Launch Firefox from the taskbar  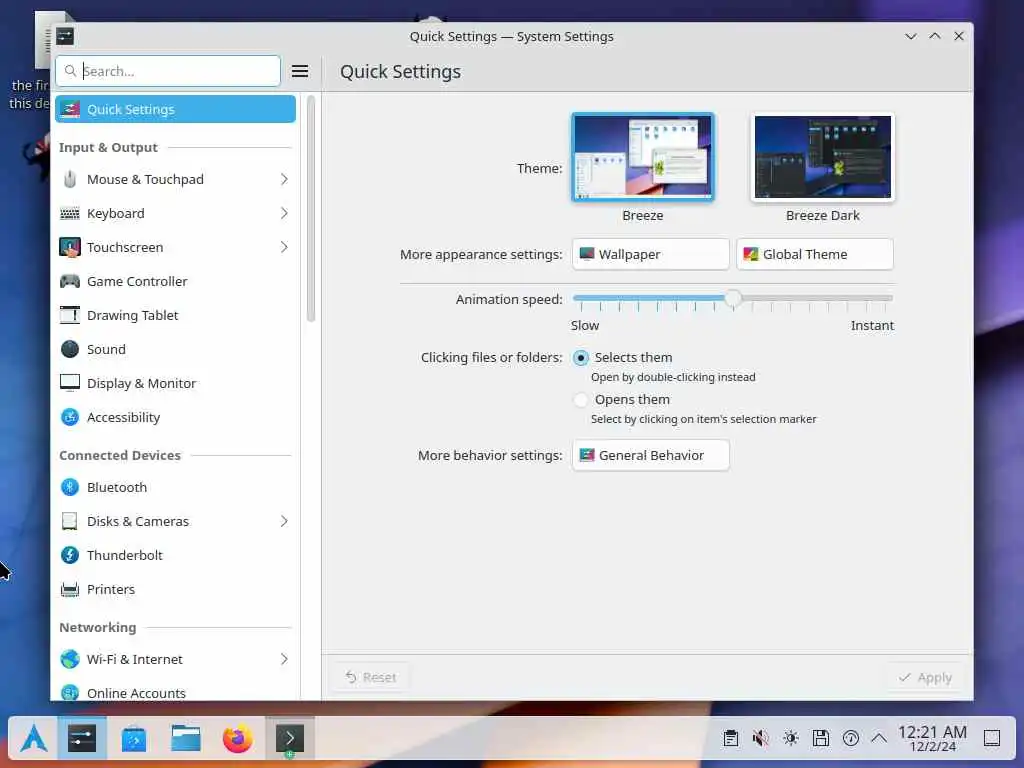(238, 739)
